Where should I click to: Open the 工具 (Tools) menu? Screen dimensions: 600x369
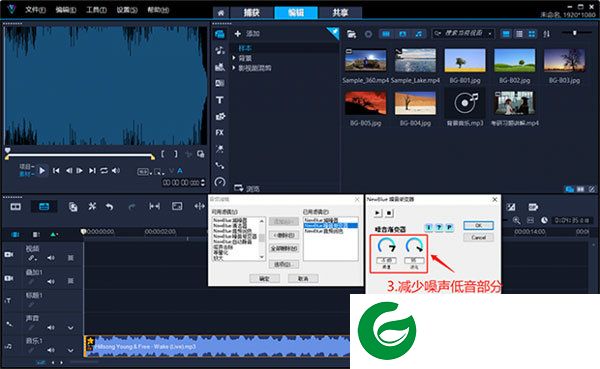pyautogui.click(x=96, y=10)
